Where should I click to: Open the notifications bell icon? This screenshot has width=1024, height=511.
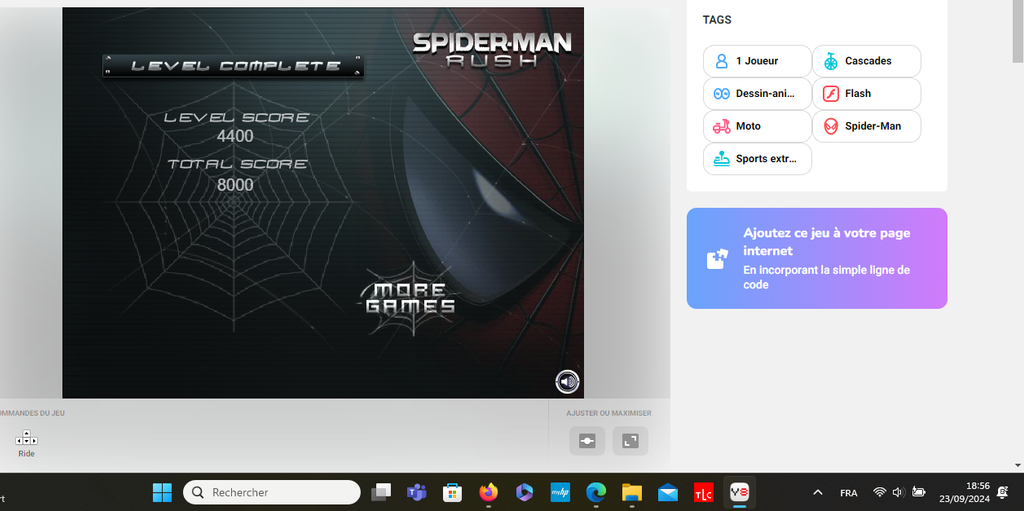tap(1002, 493)
